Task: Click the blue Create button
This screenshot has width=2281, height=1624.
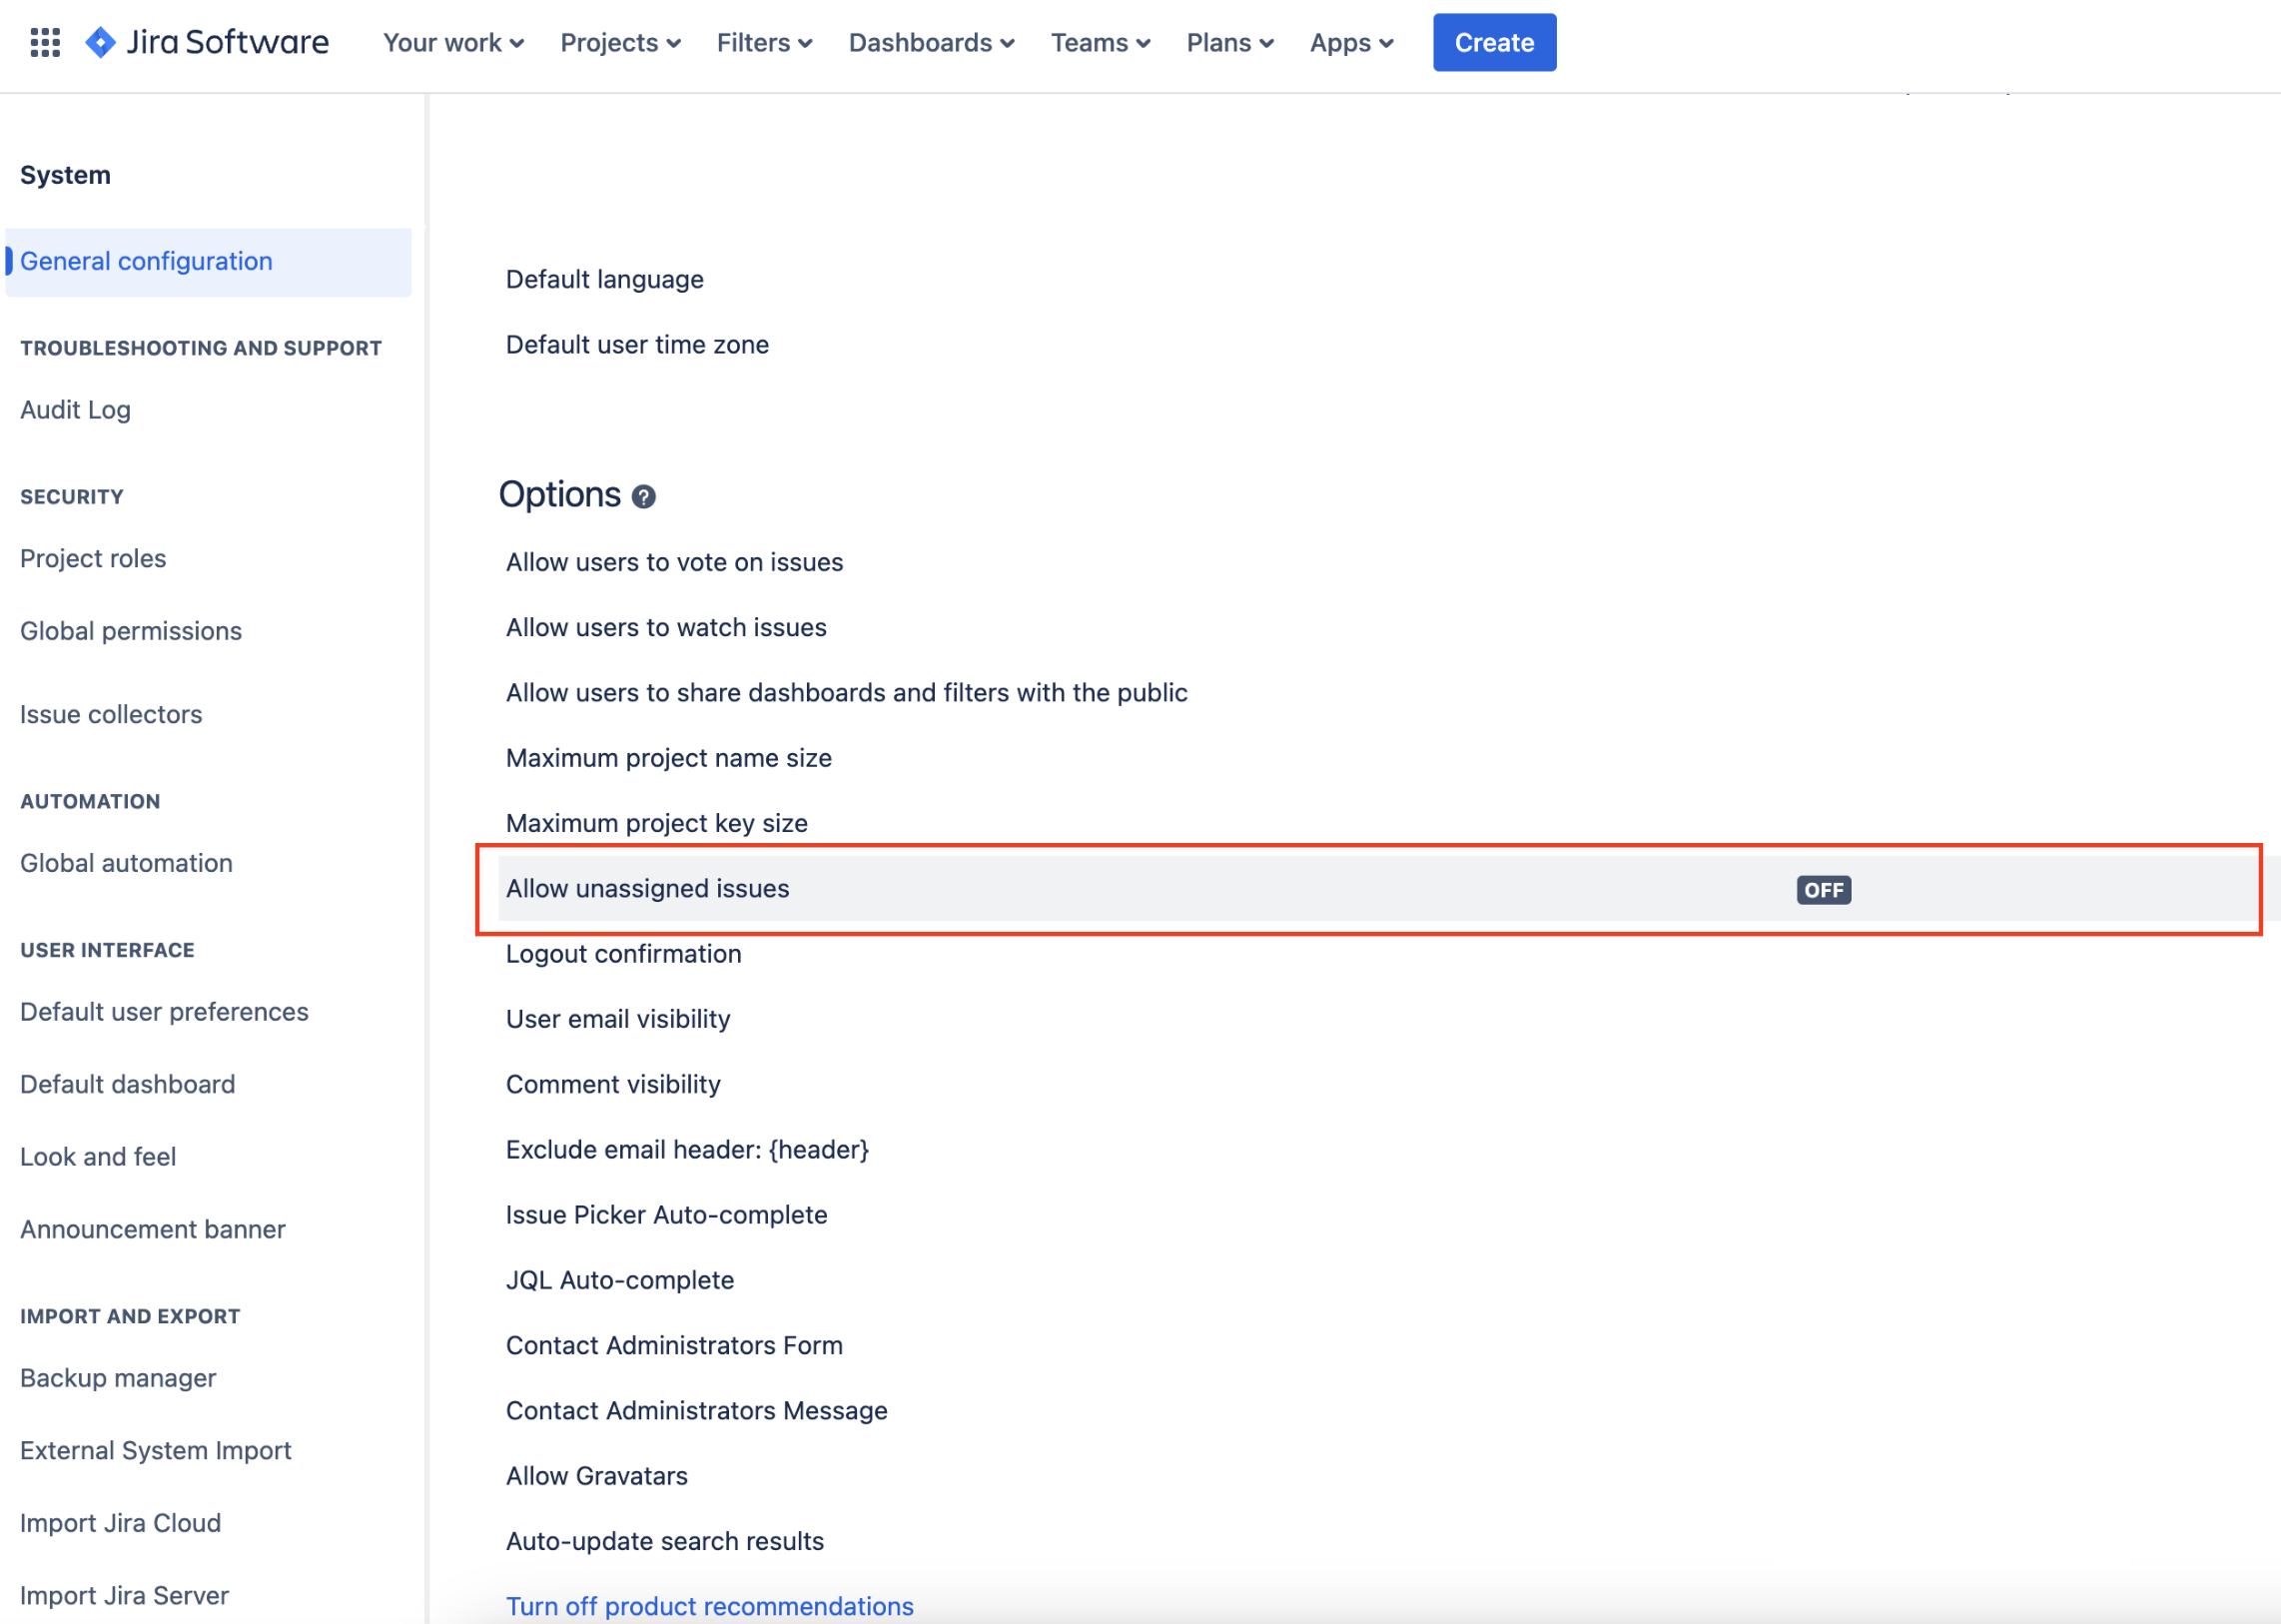Action: pos(1494,42)
